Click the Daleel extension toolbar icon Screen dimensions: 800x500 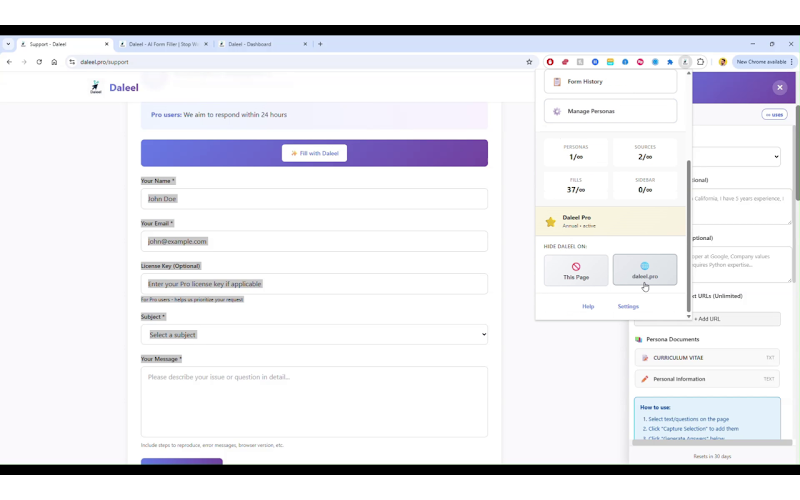(x=685, y=62)
